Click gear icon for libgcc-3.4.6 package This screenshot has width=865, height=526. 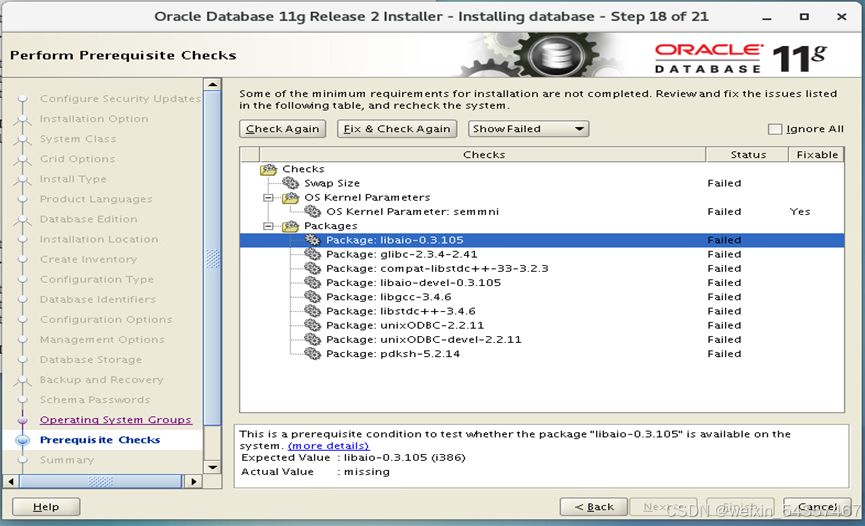coord(313,297)
